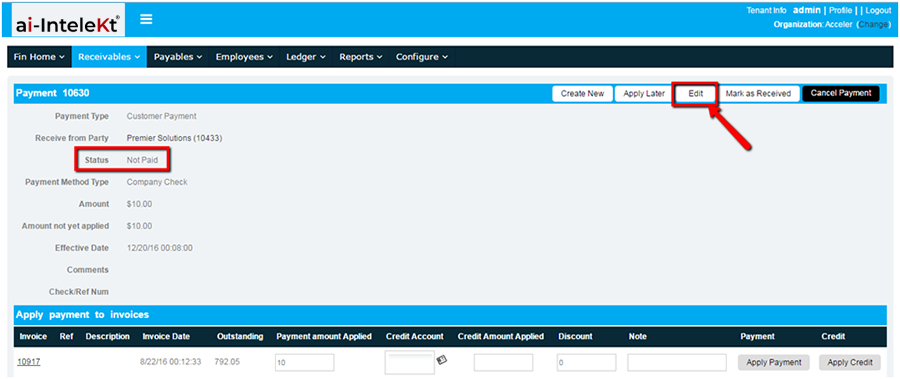
Task: Select the admin username text
Action: (807, 10)
